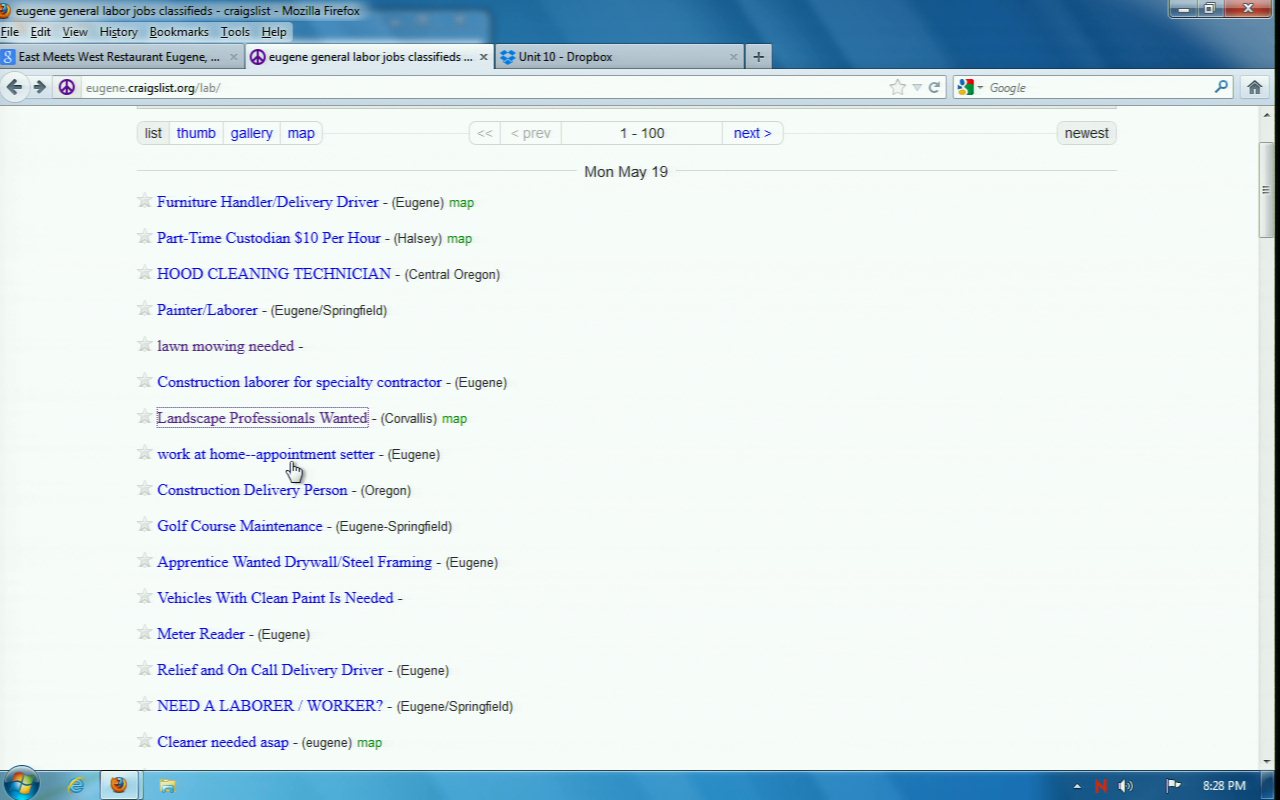Open a new tab with the plus button
Viewport: 1280px width, 800px height.
[x=758, y=57]
